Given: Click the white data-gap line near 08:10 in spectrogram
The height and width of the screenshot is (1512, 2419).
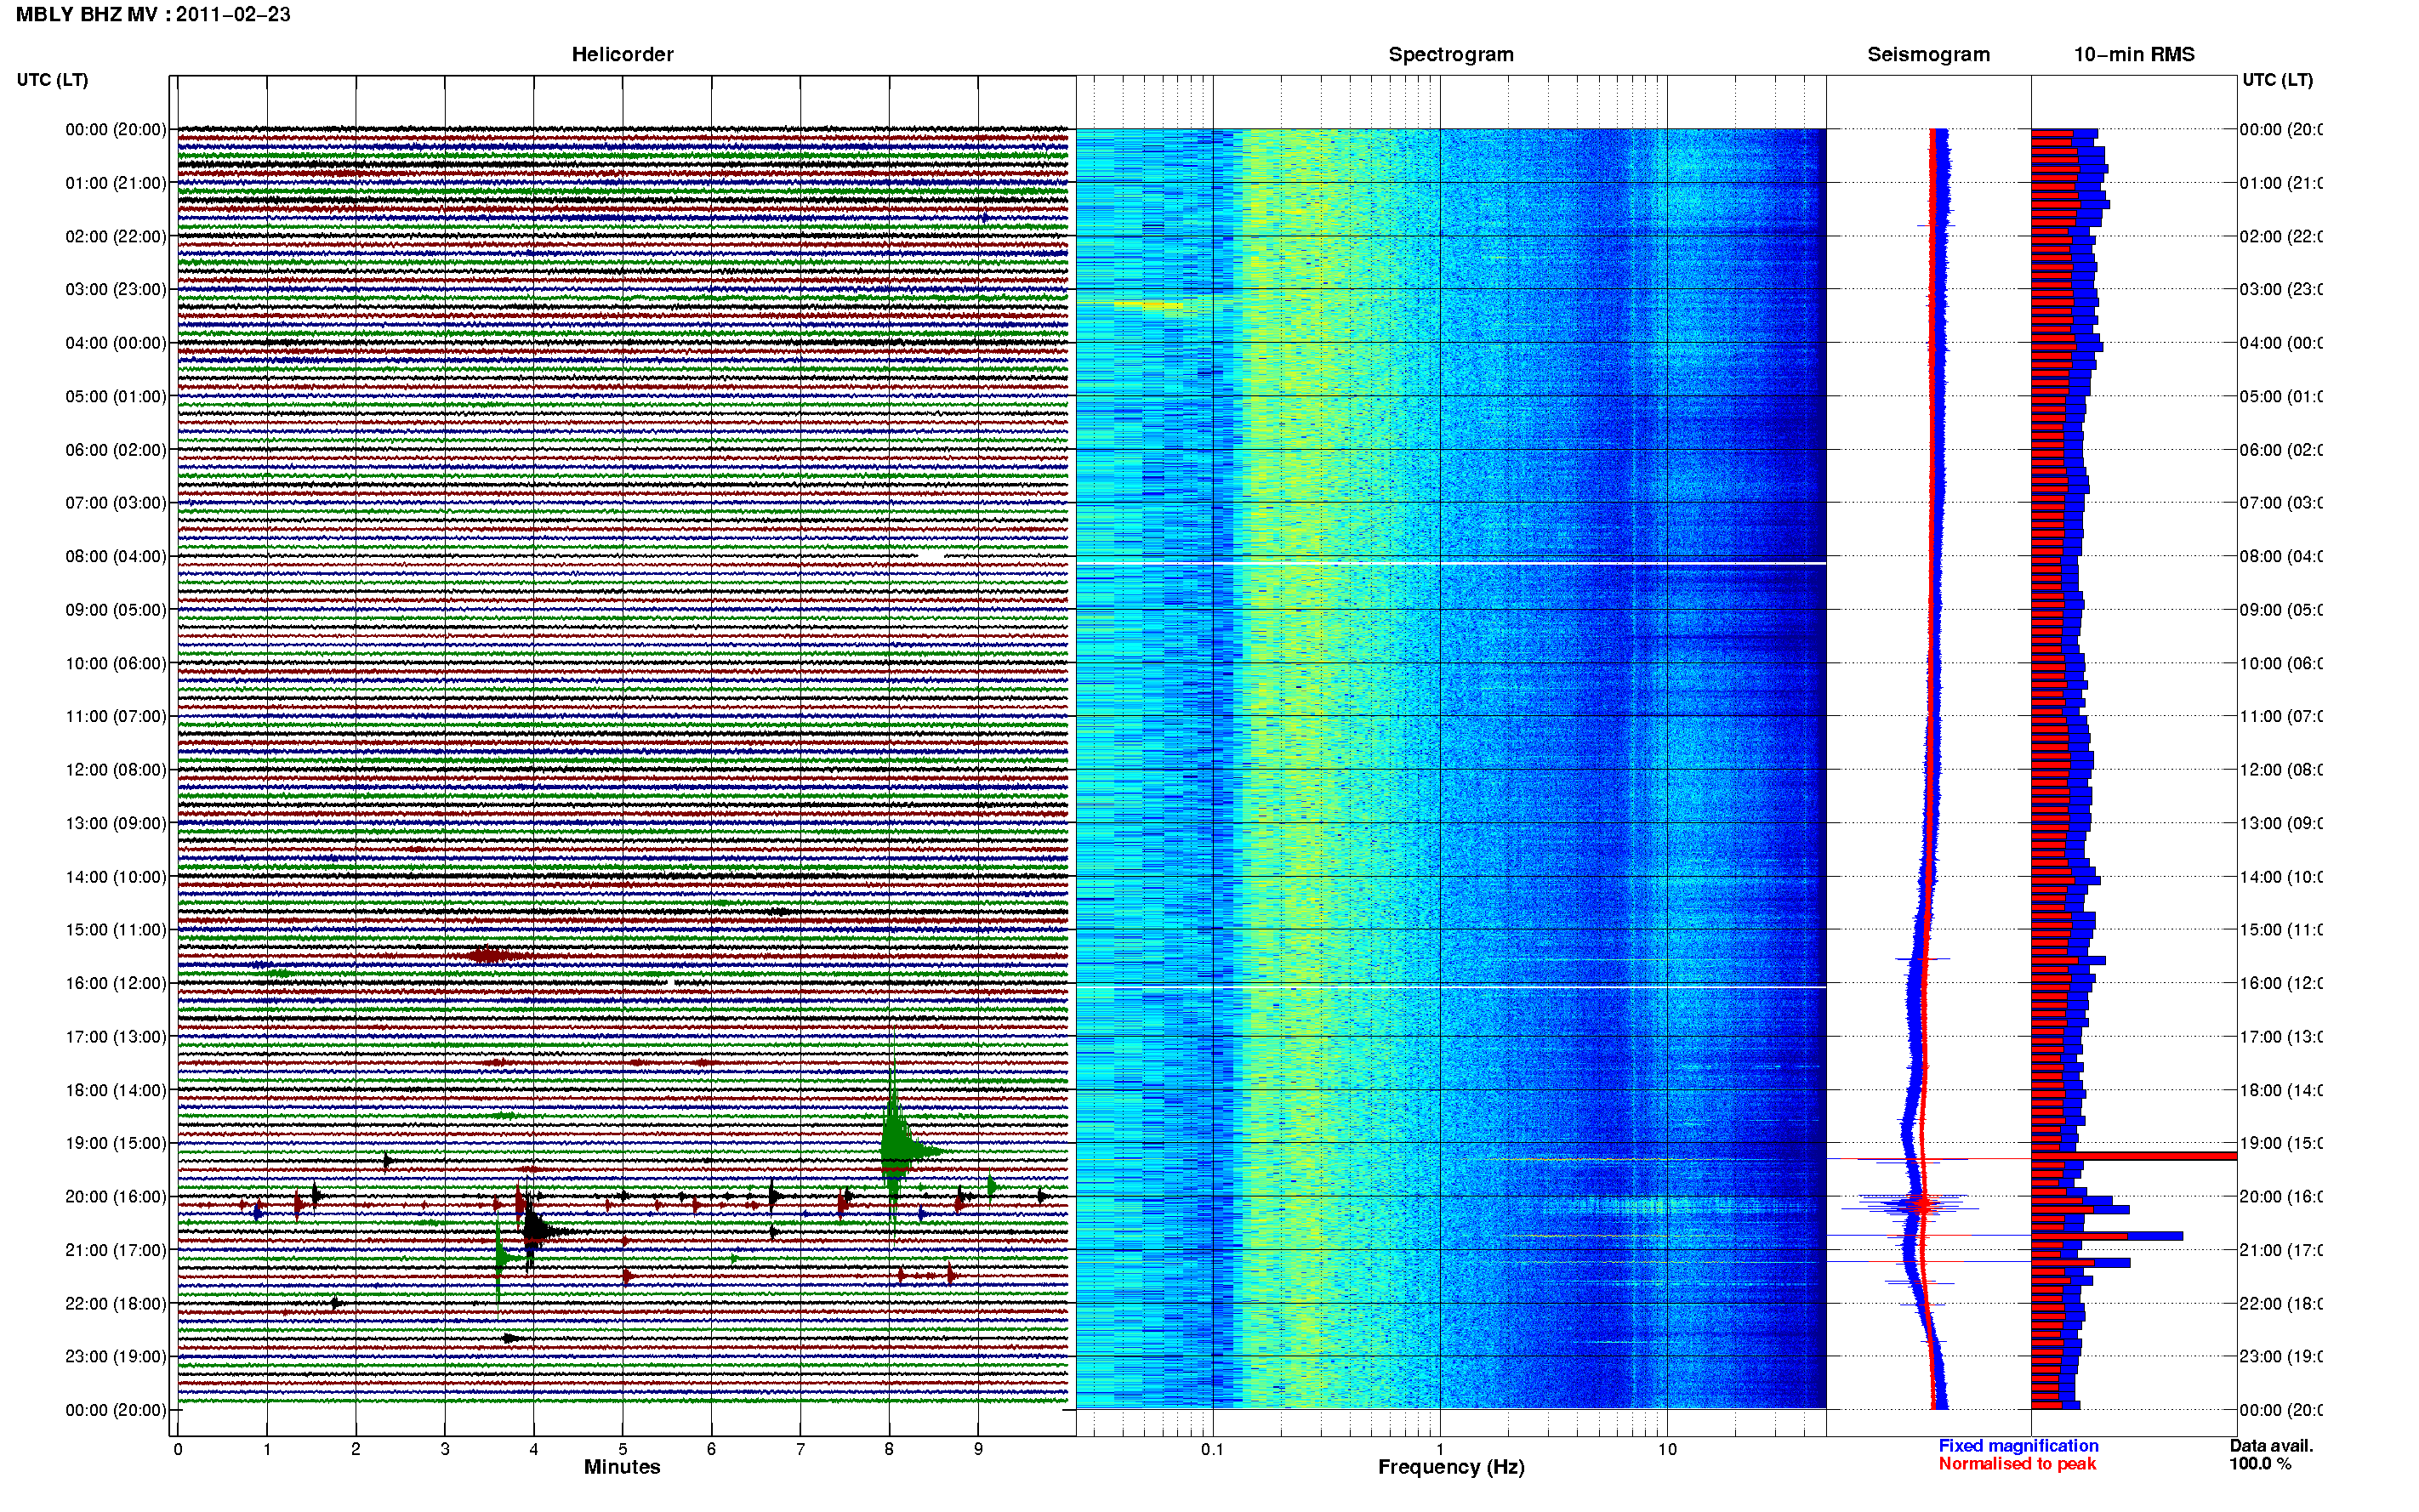Looking at the screenshot, I should point(1451,564).
